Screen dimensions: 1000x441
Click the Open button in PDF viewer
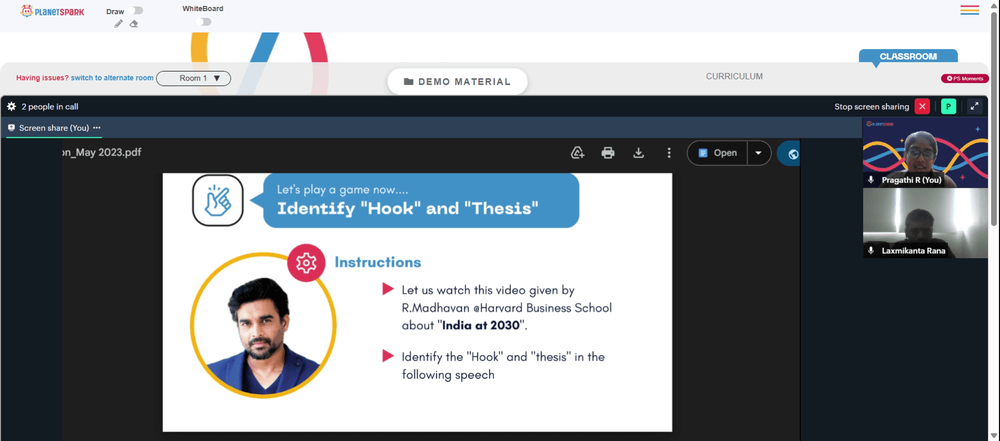click(718, 153)
